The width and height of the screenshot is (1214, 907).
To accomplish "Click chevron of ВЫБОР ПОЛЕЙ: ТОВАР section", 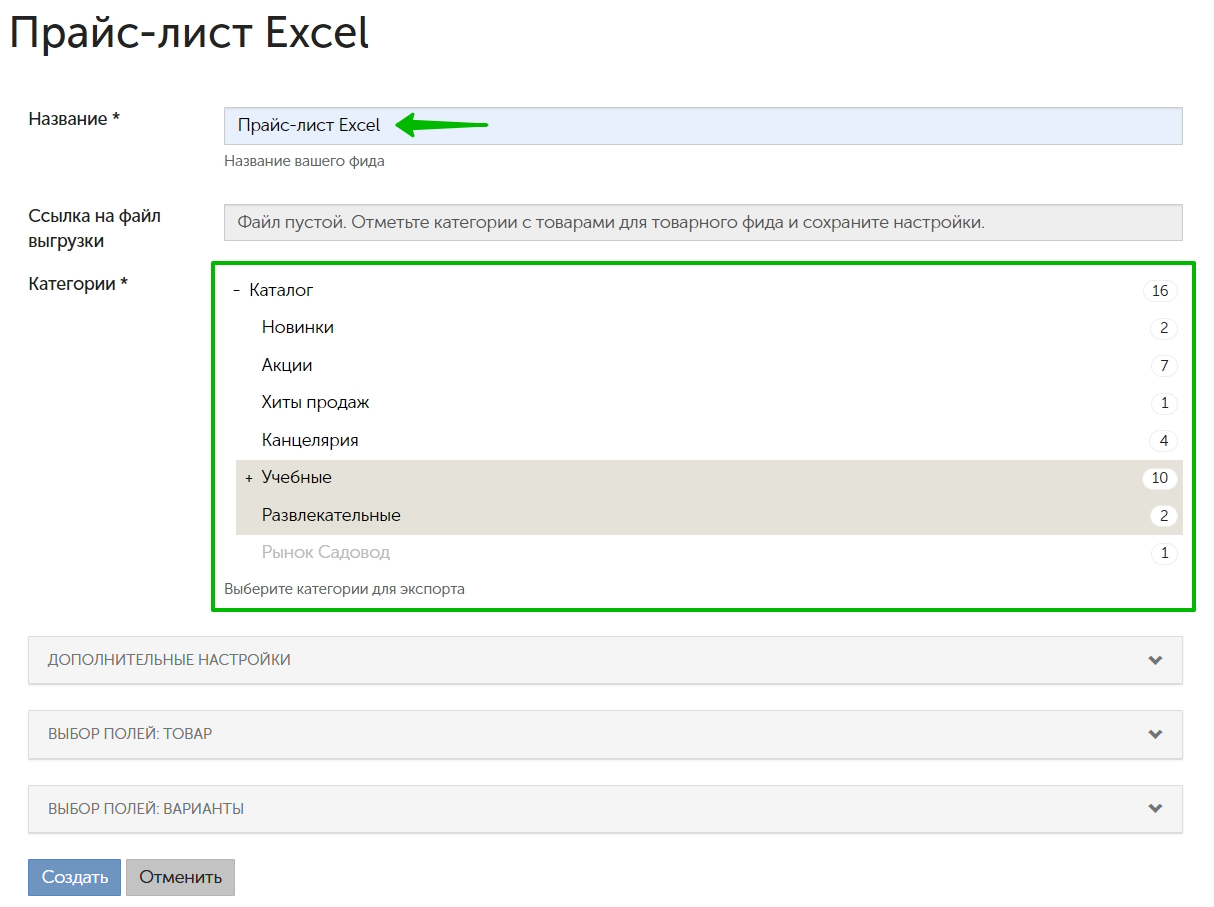I will [x=1156, y=735].
